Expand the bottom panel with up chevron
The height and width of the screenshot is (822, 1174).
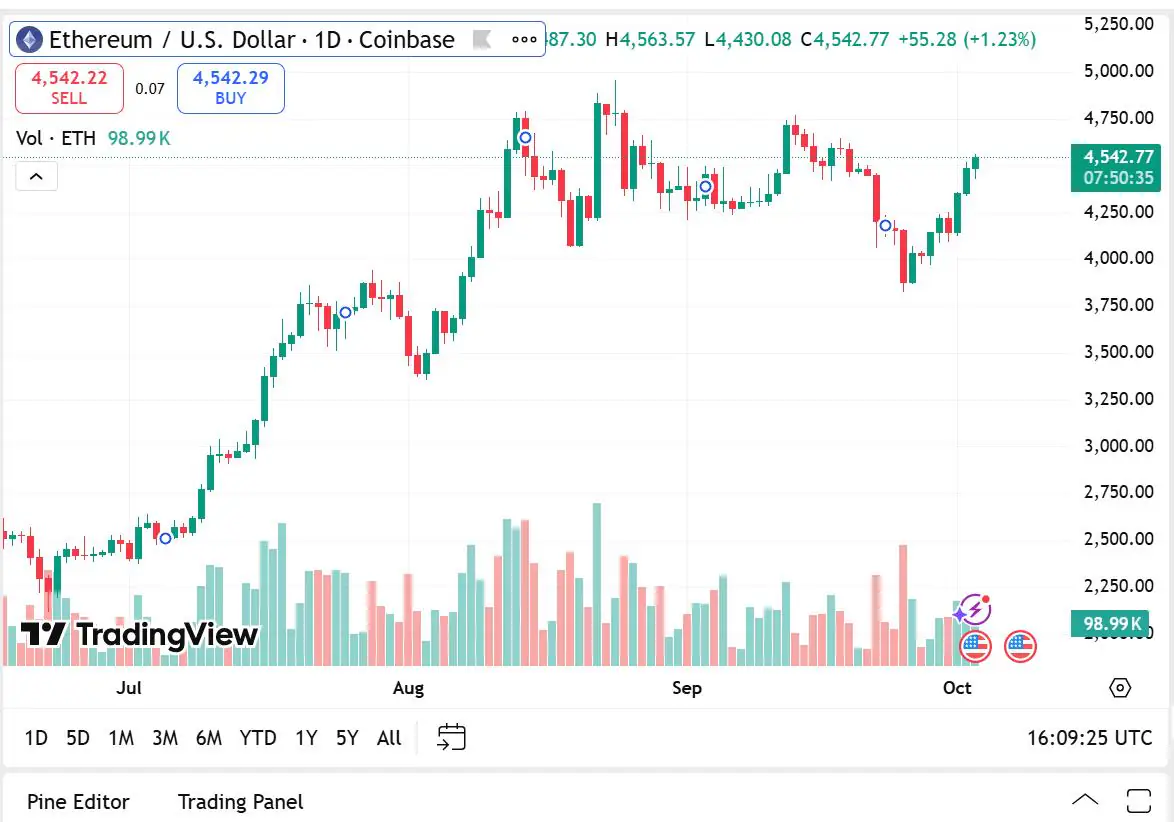pos(1085,801)
